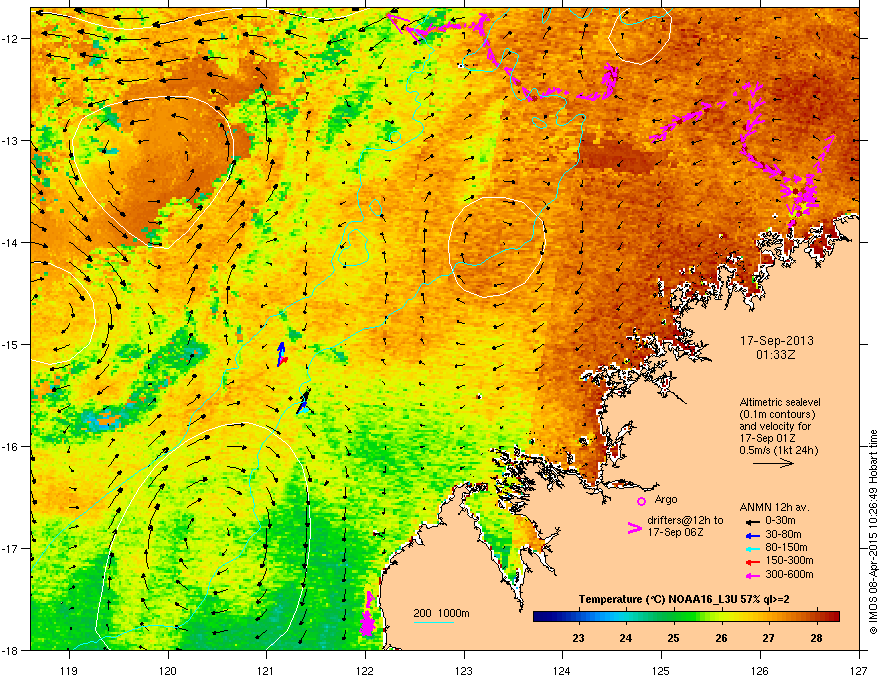Click the '300-600m' depth label
The height and width of the screenshot is (680, 880).
(789, 574)
